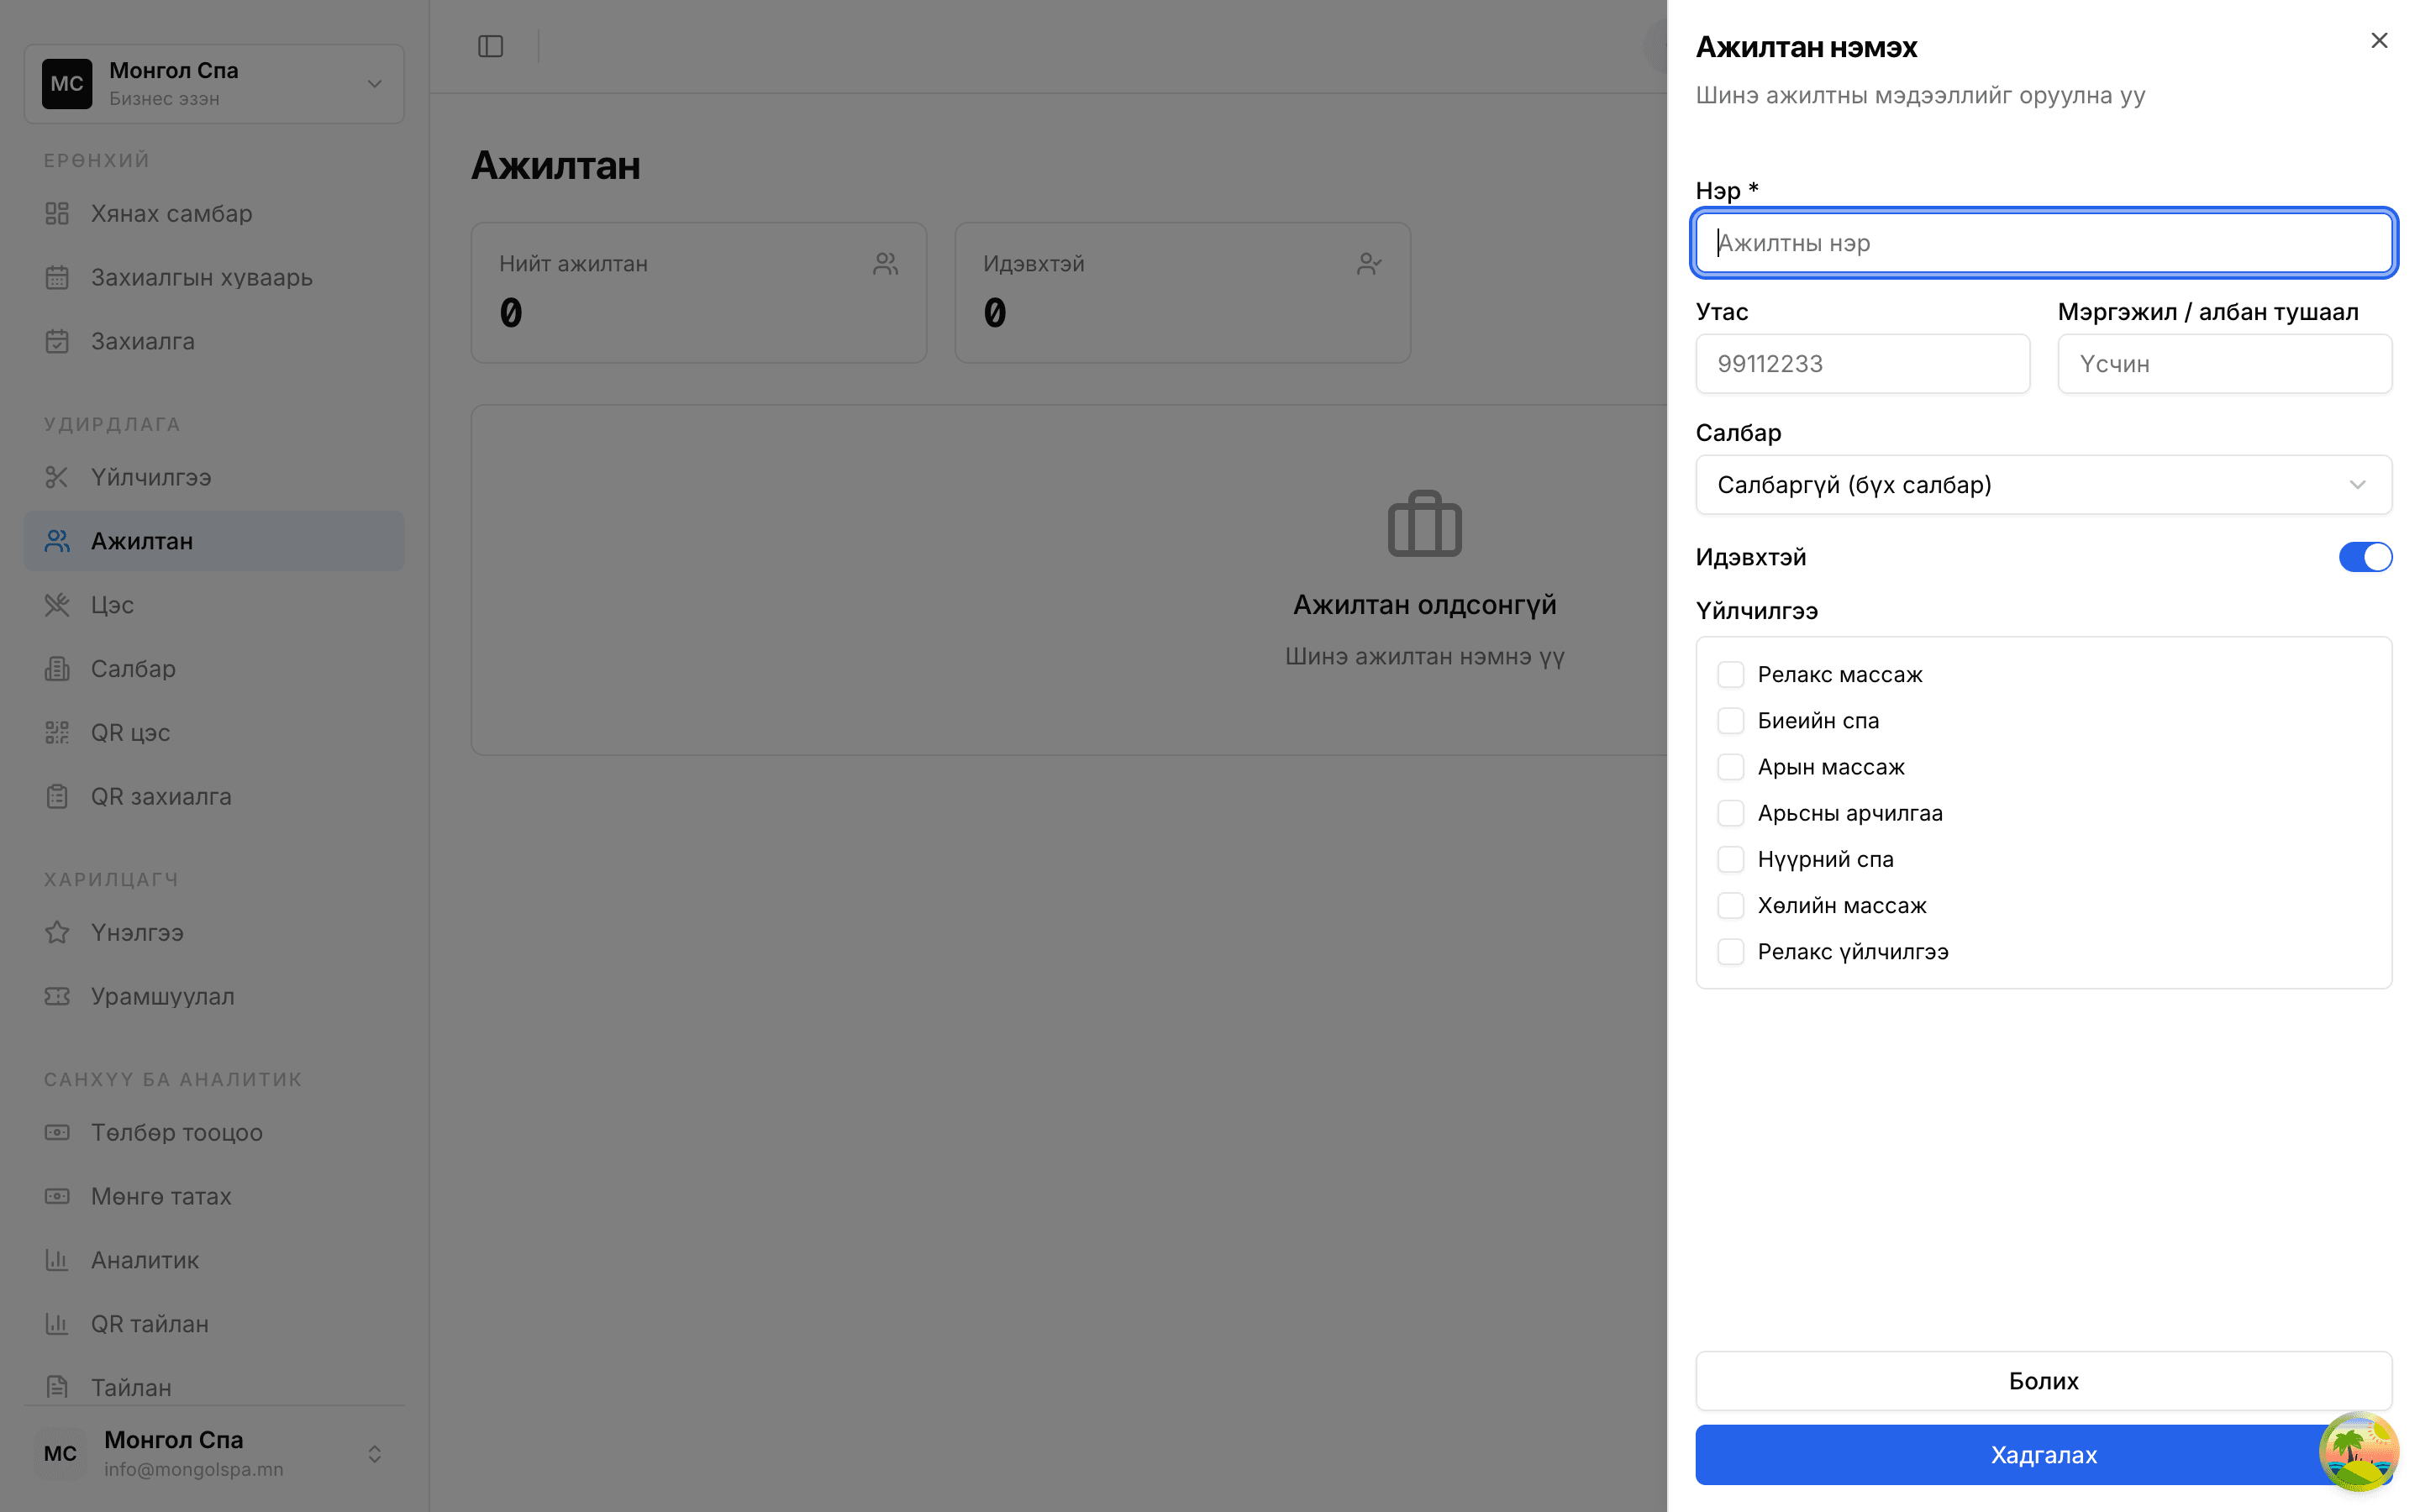The height and width of the screenshot is (1512, 2420).
Task: Click the Хадгалах save button
Action: (2043, 1454)
